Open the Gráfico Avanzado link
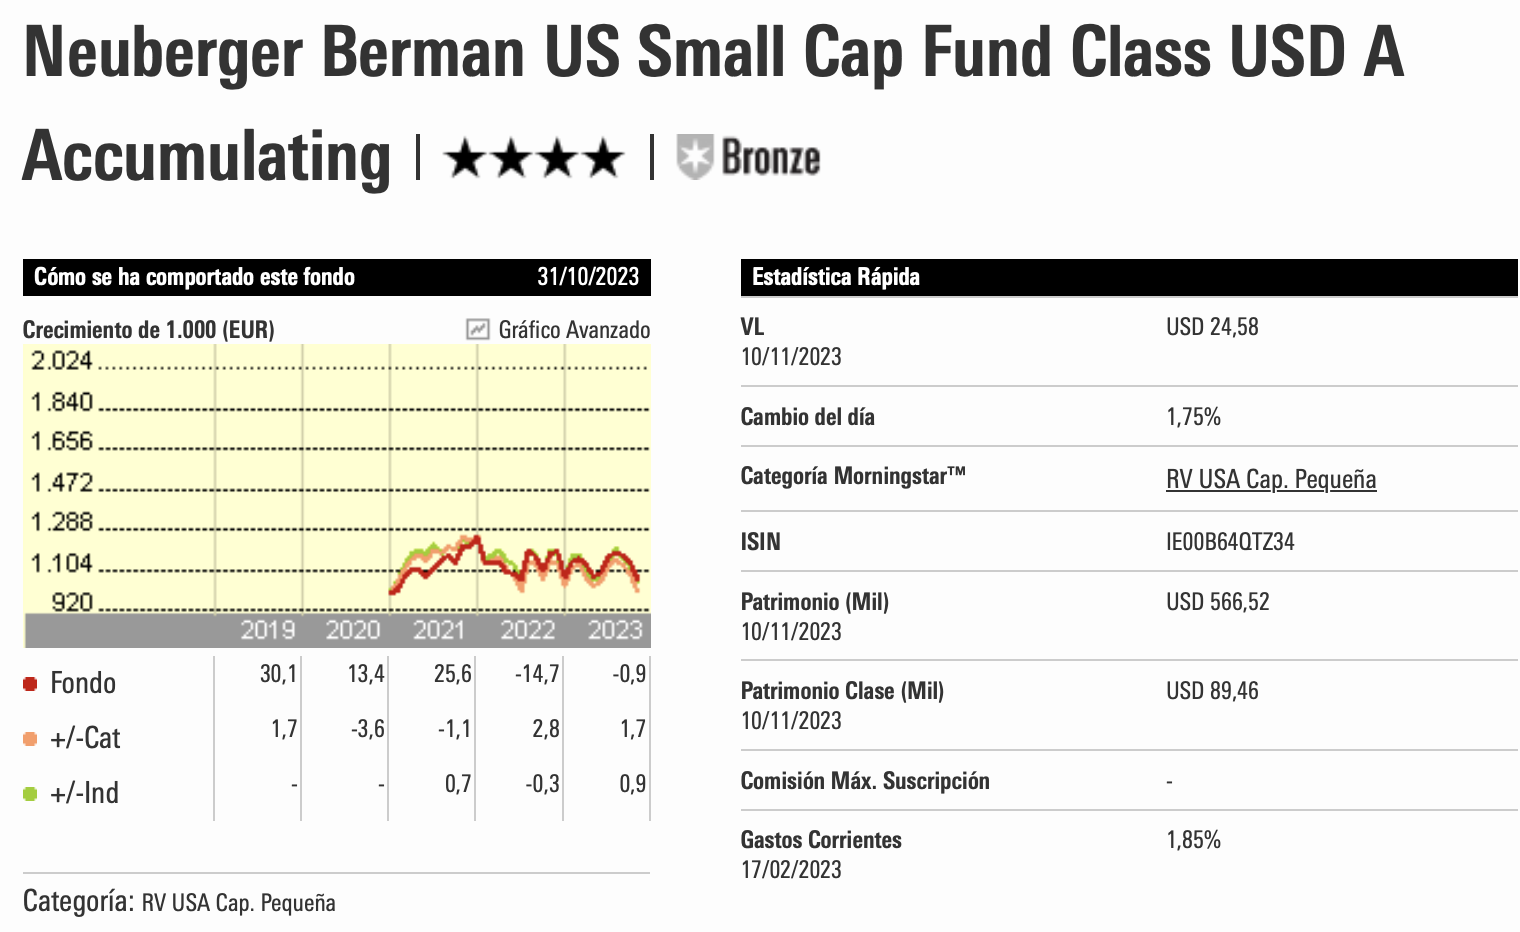This screenshot has height=932, width=1520. [x=574, y=330]
